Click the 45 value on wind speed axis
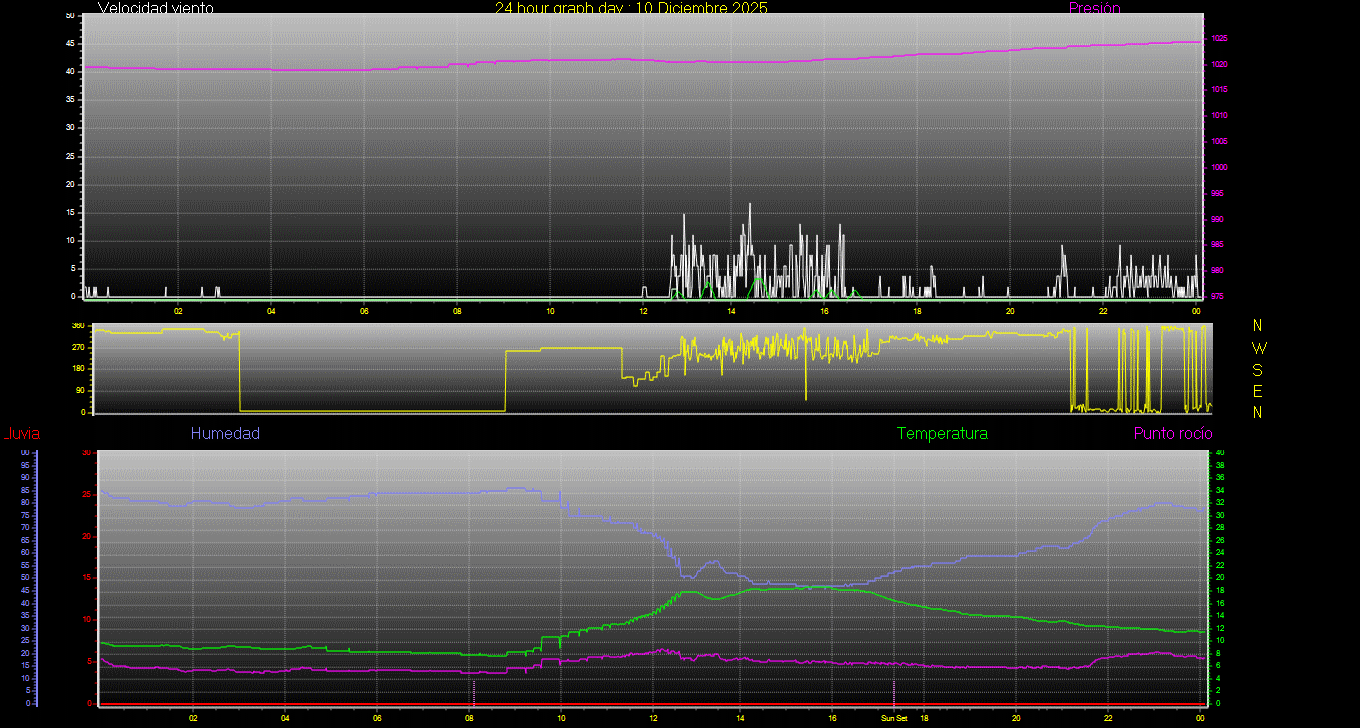 pos(69,44)
